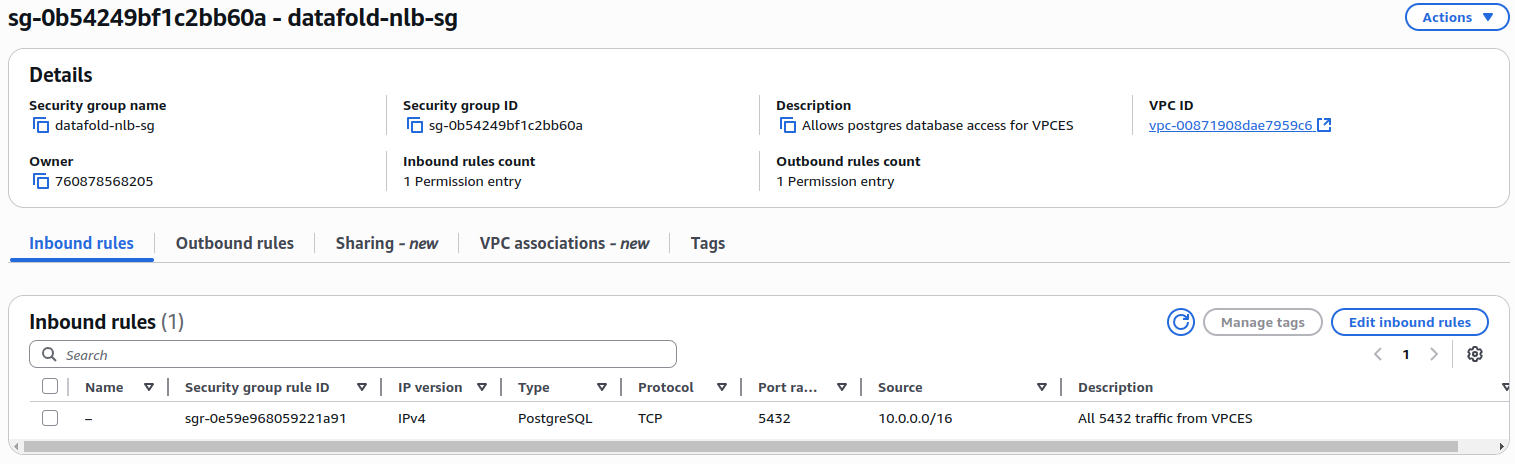This screenshot has height=464, width=1515.
Task: Sort by IP version column
Action: tap(482, 388)
